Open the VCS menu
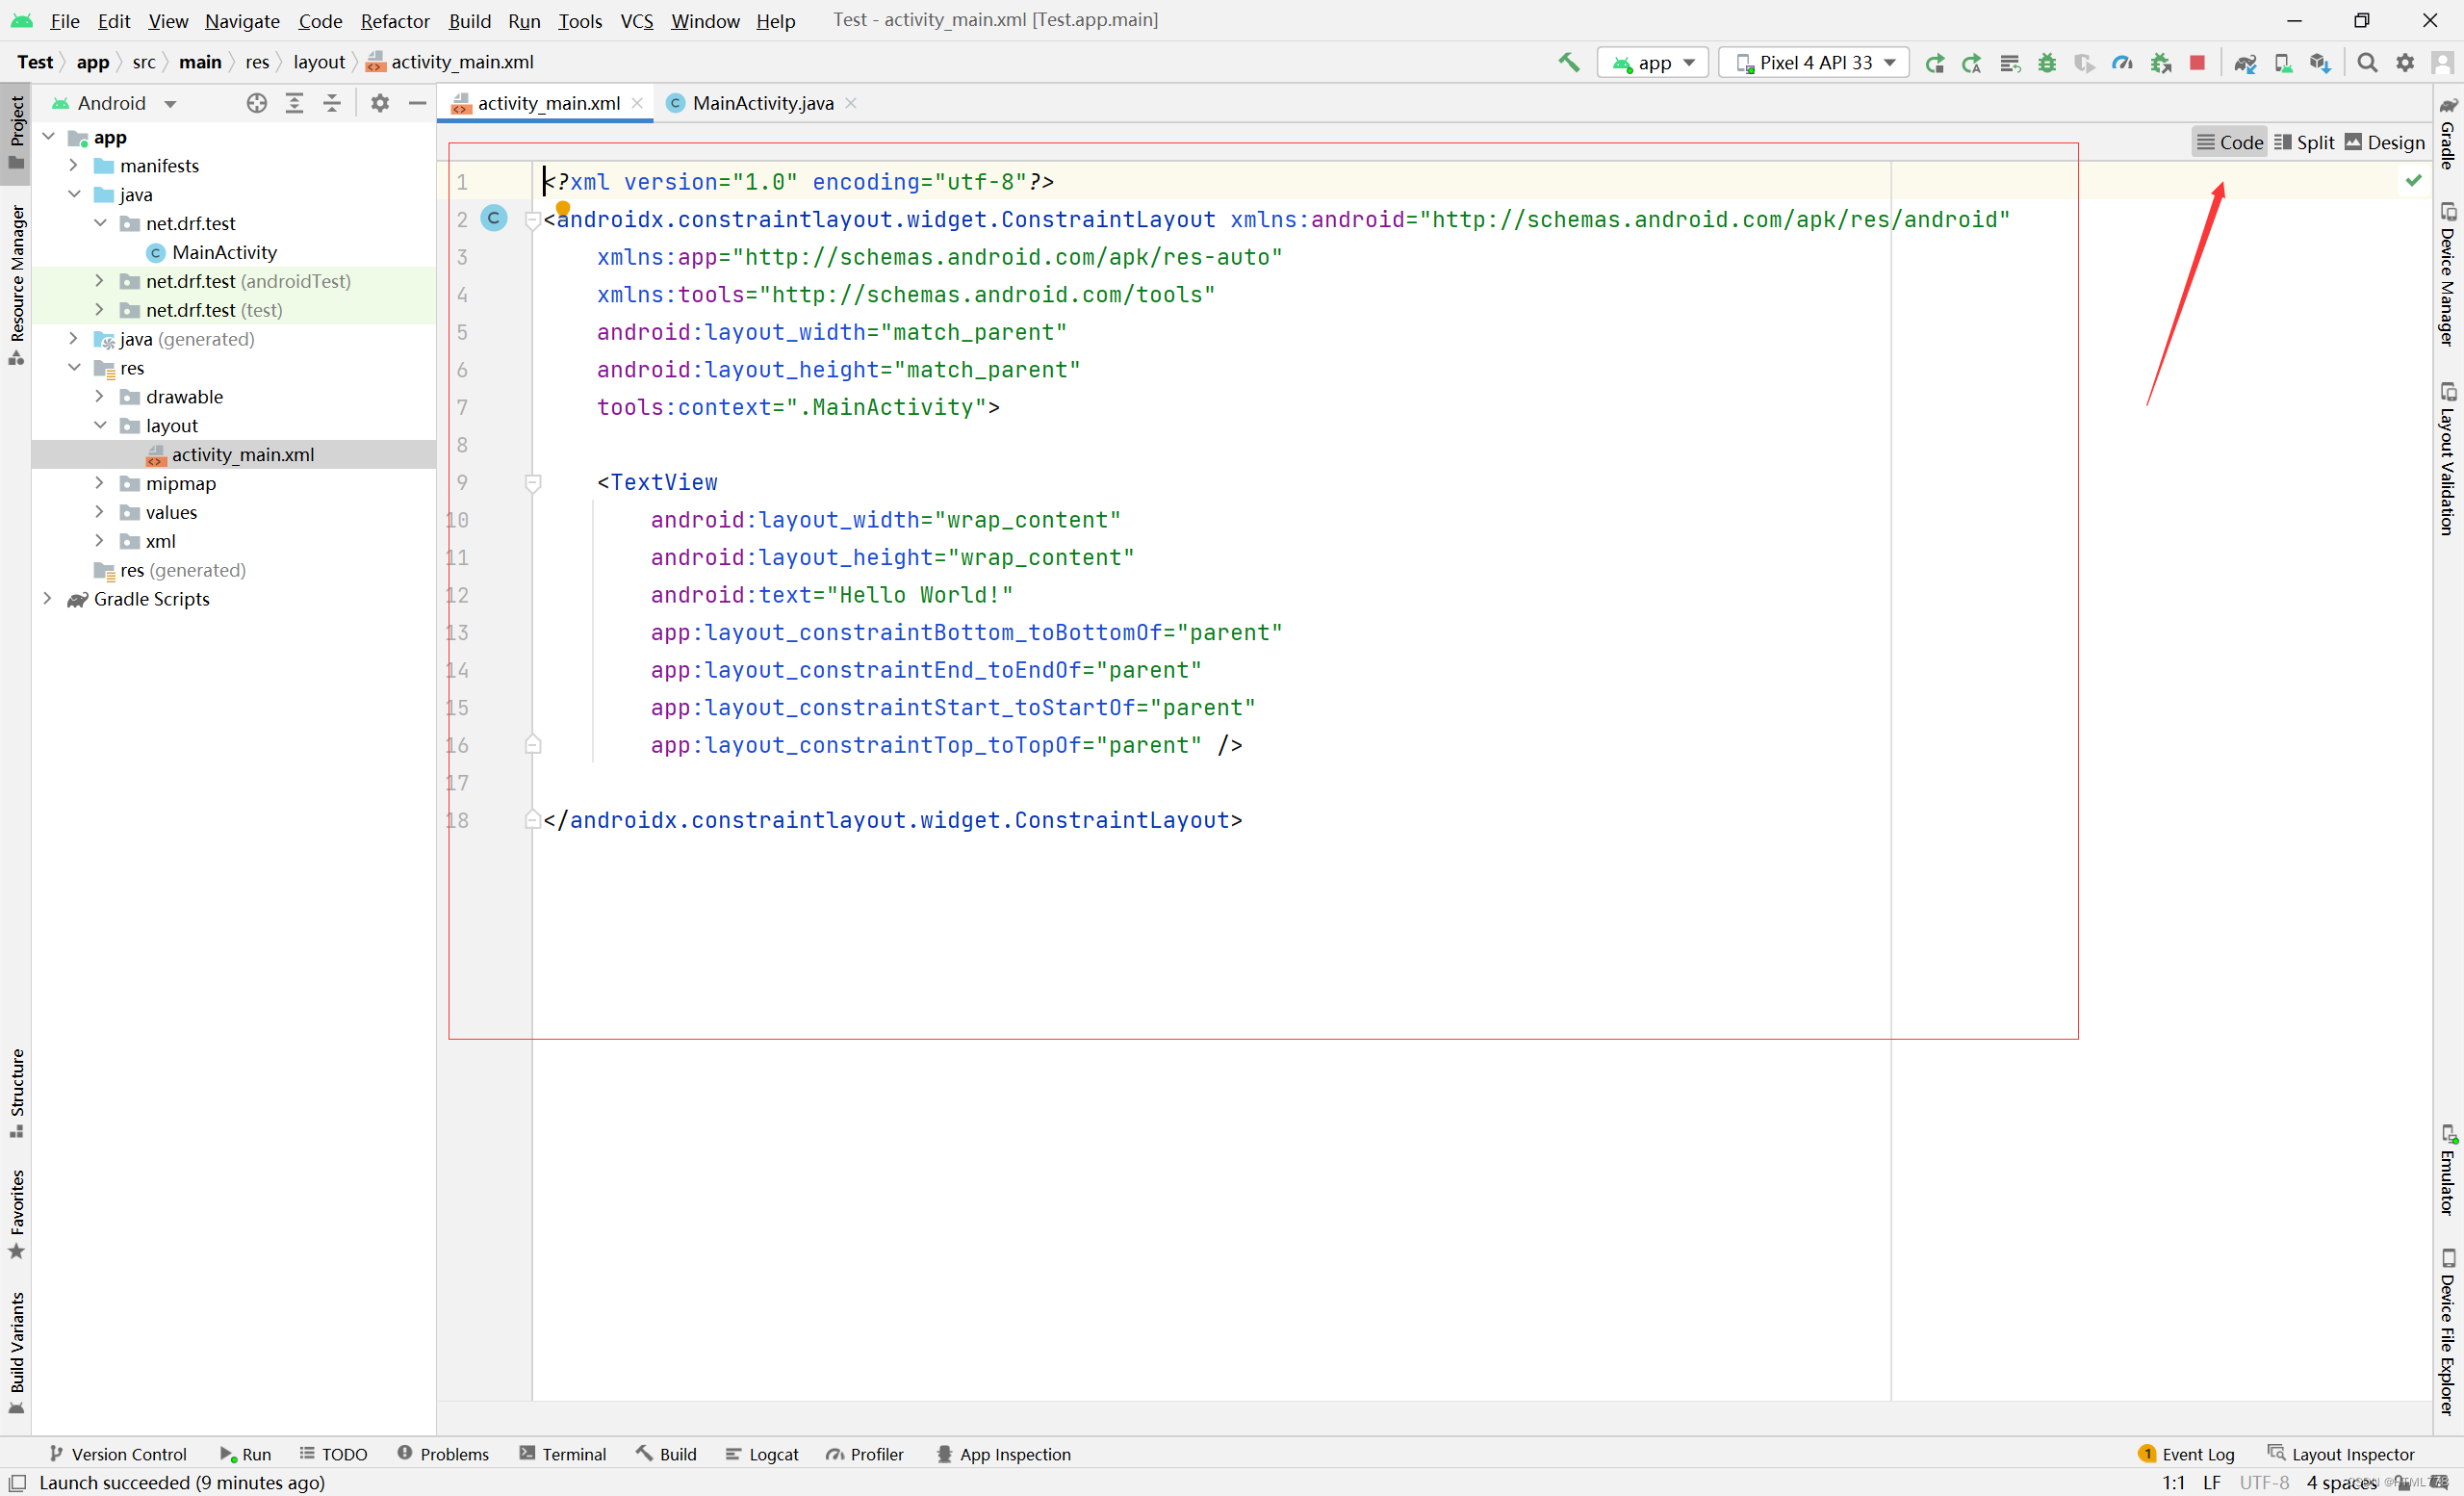 tap(637, 20)
